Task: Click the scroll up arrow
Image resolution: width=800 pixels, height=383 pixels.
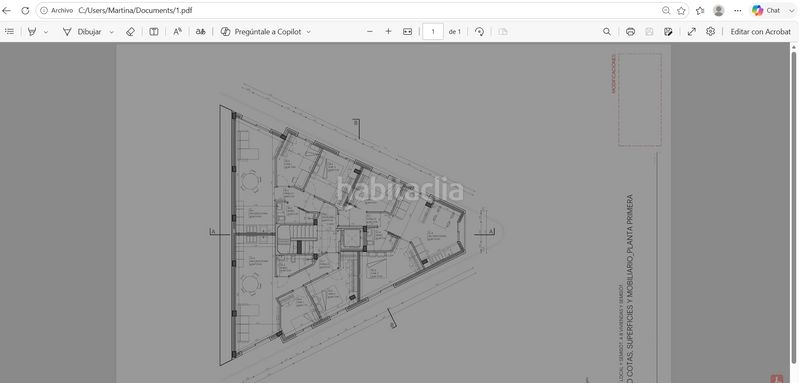Action: [x=794, y=47]
